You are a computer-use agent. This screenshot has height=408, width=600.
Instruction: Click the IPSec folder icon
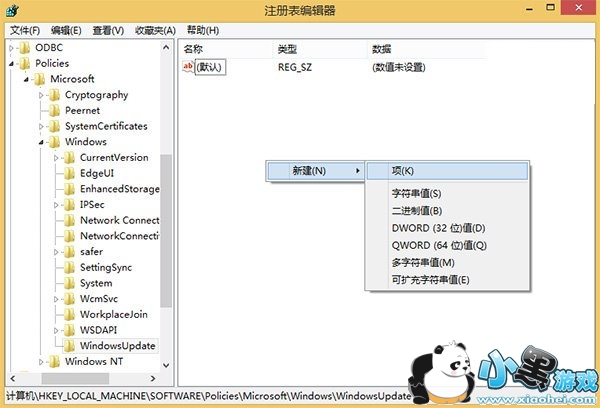tap(70, 205)
